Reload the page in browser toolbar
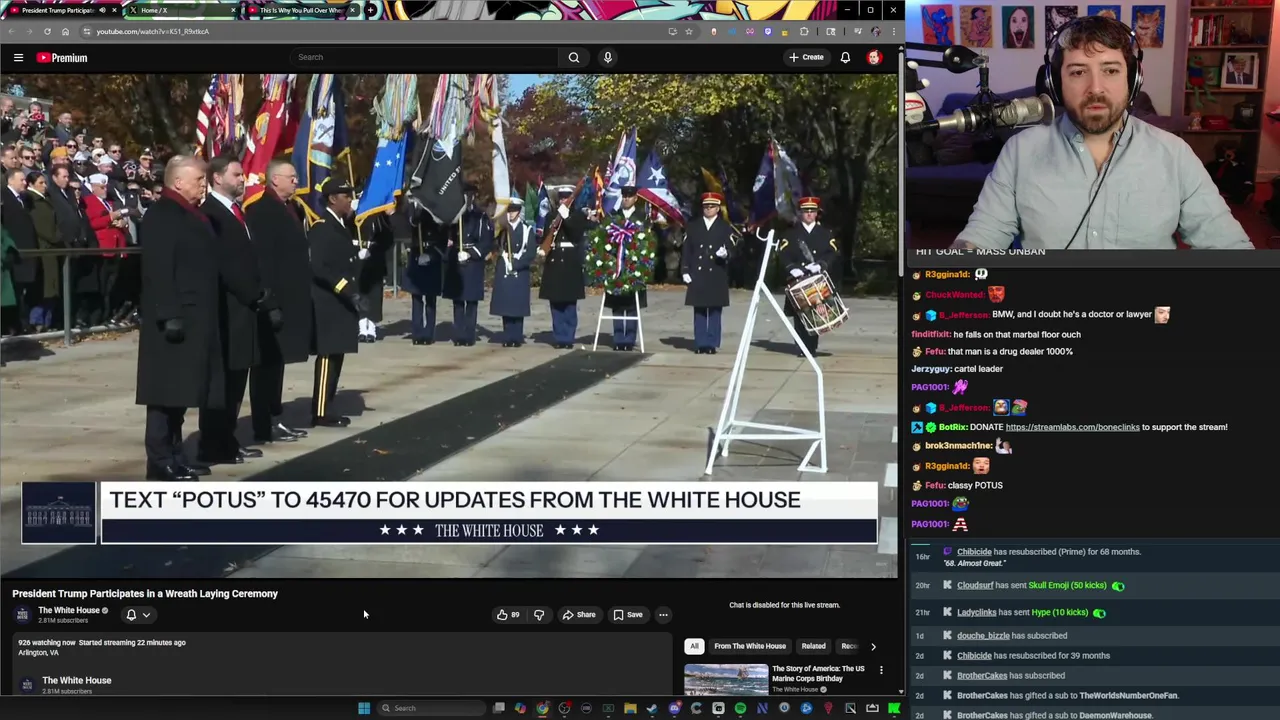 pyautogui.click(x=47, y=31)
